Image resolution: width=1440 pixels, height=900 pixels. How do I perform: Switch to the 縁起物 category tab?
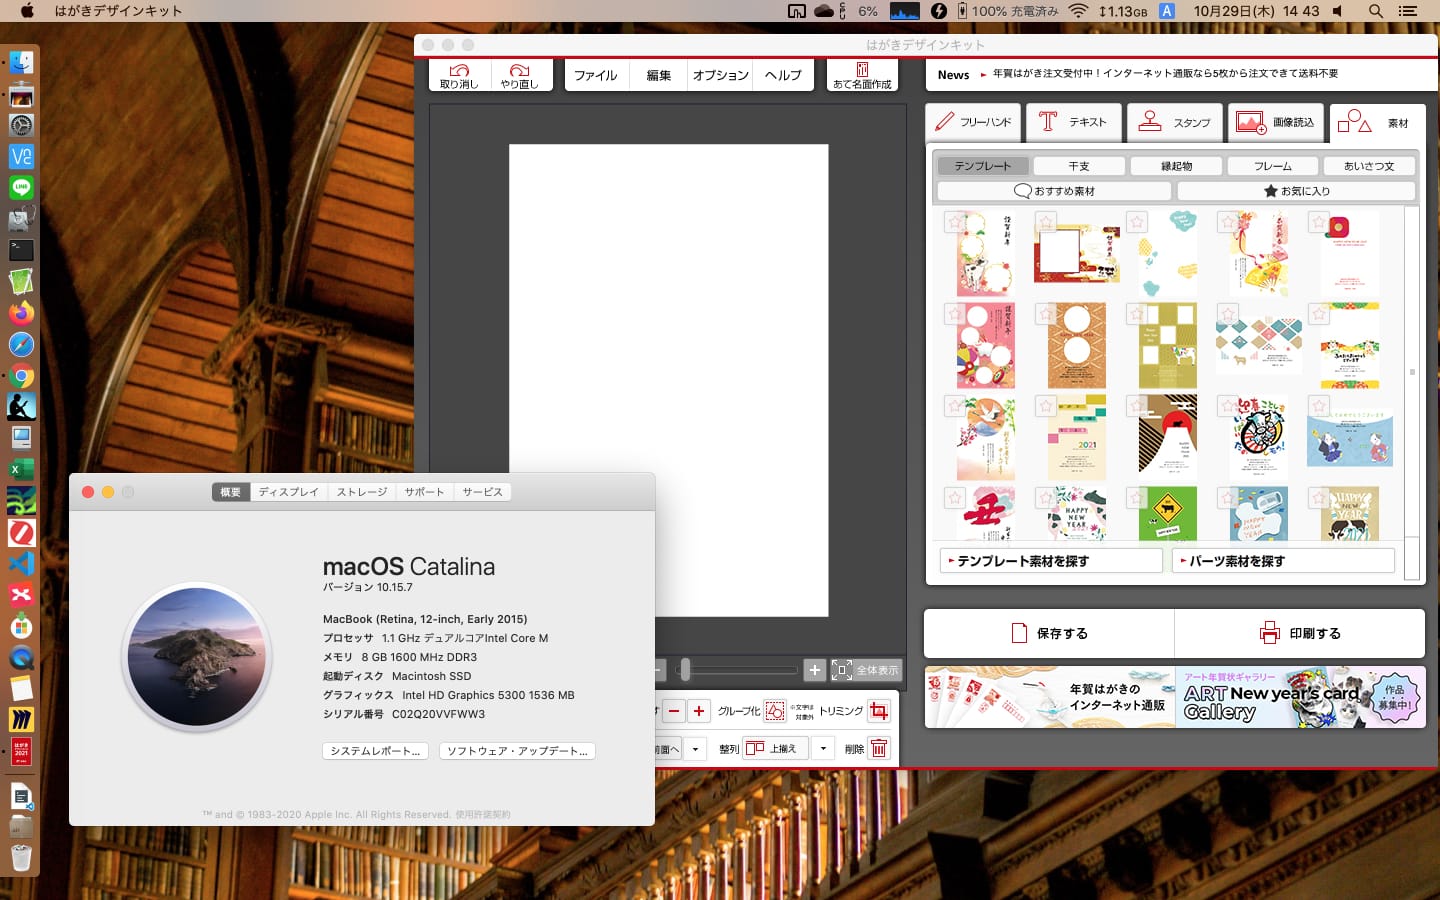pyautogui.click(x=1176, y=166)
